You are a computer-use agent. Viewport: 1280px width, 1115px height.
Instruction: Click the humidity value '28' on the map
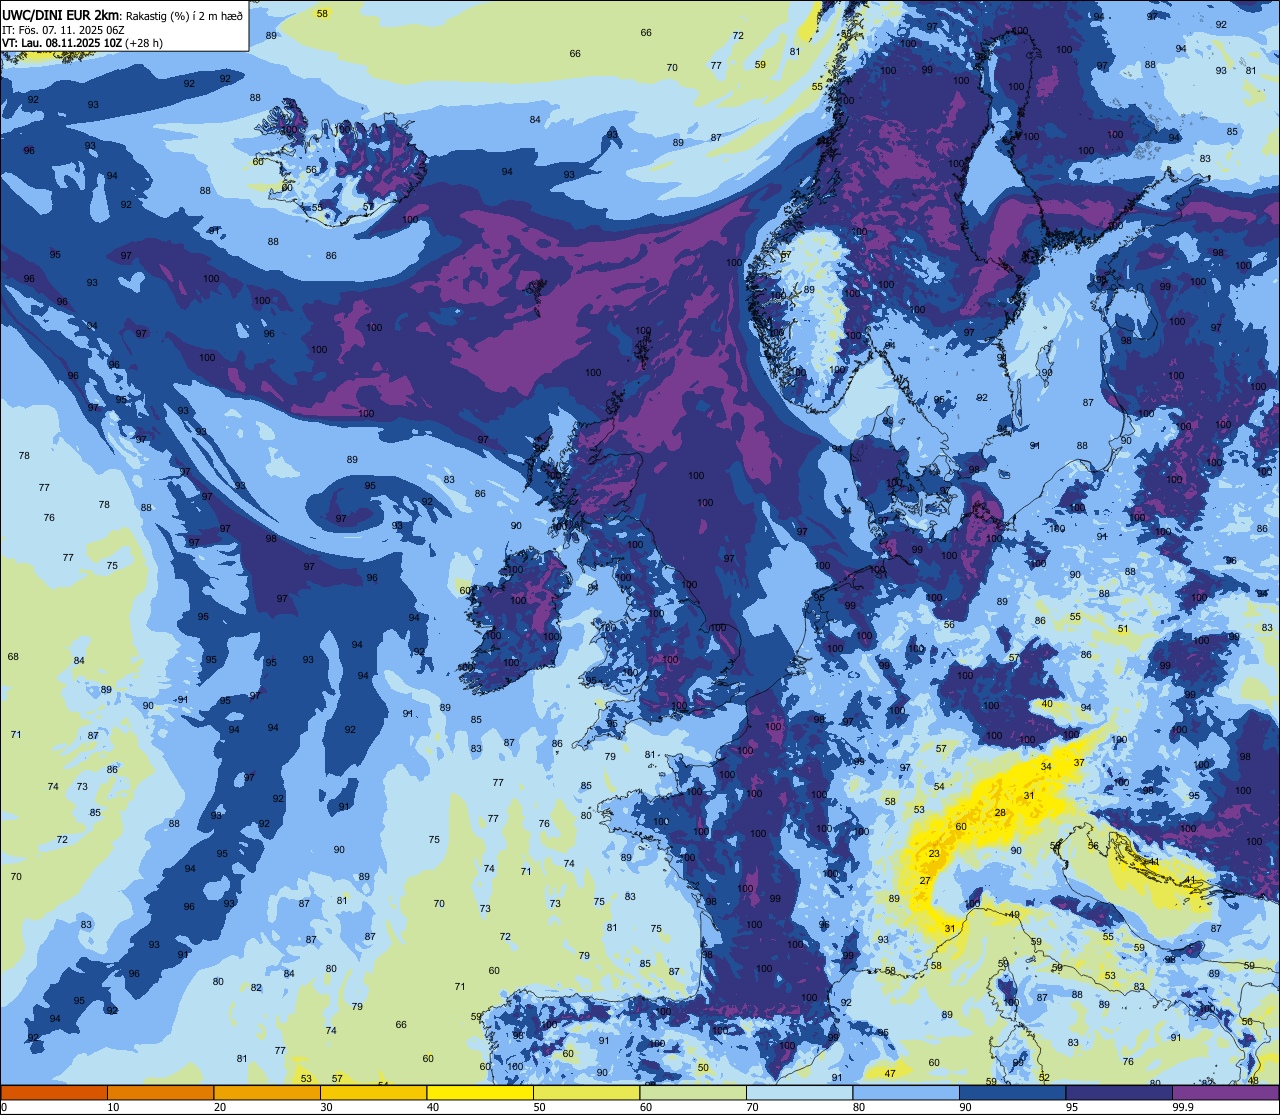click(x=1000, y=812)
